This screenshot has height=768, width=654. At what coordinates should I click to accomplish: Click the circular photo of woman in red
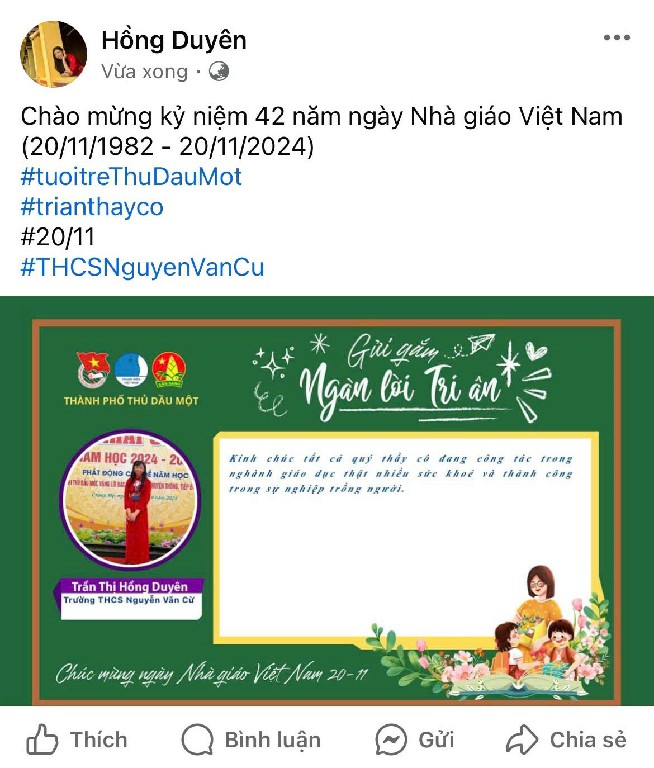tap(130, 499)
